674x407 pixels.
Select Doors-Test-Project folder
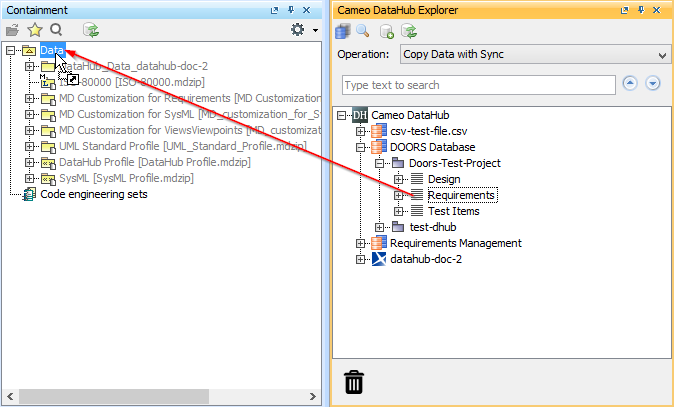click(455, 163)
